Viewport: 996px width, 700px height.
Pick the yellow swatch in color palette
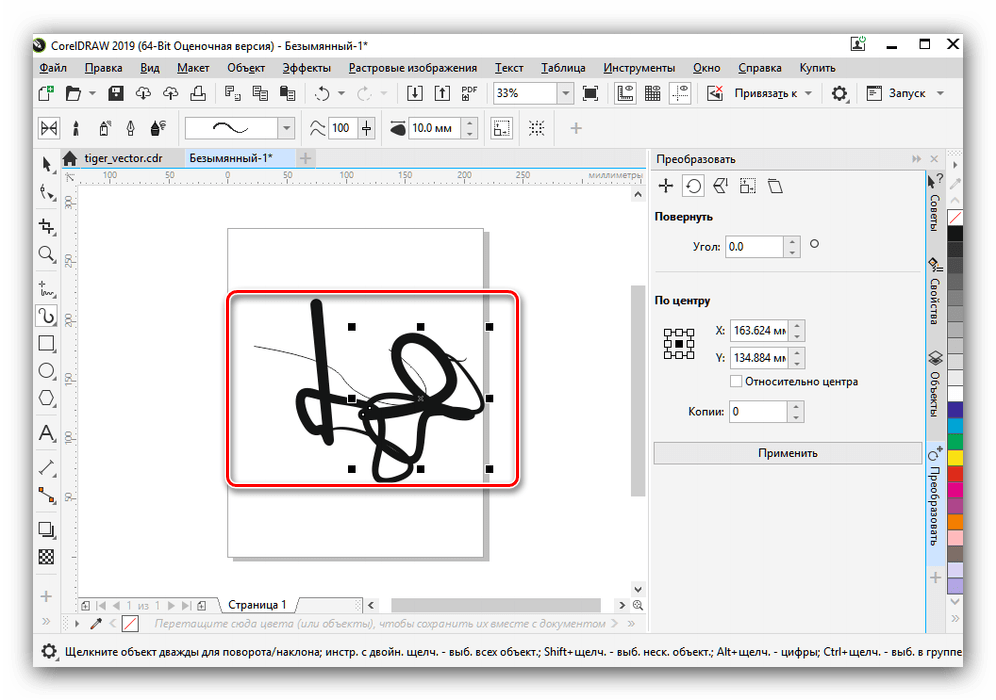955,457
